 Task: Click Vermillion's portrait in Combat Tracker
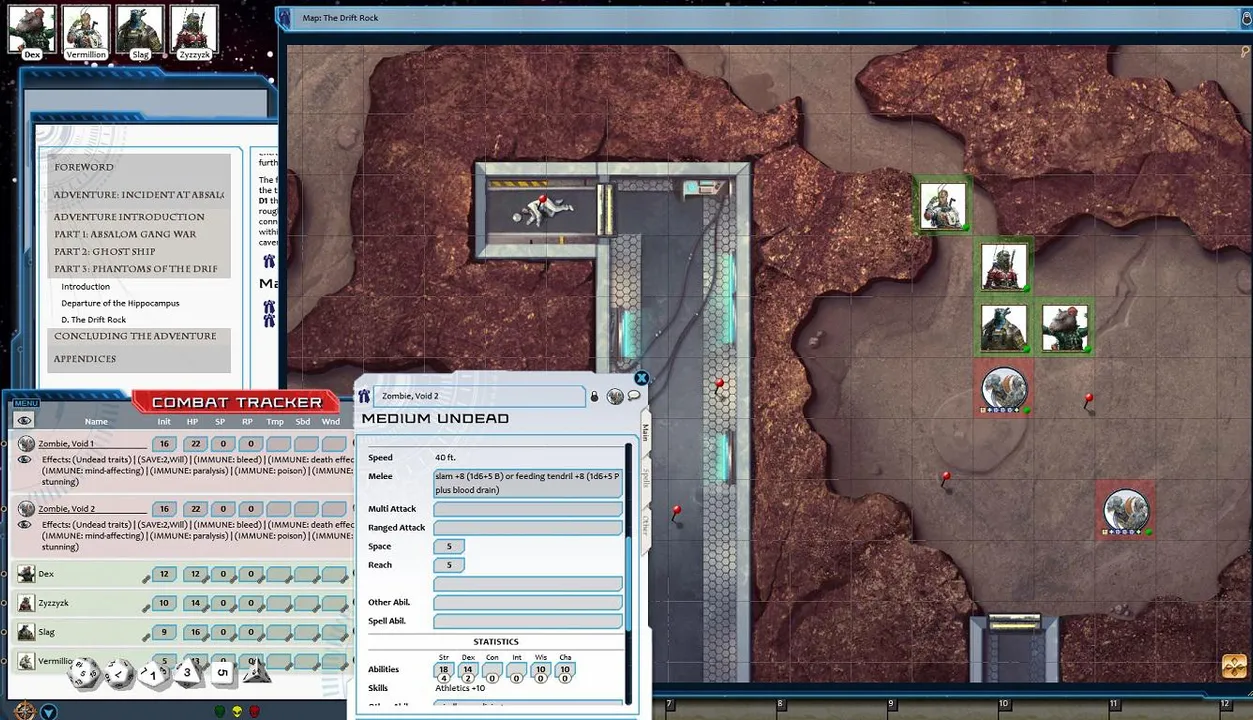click(27, 661)
